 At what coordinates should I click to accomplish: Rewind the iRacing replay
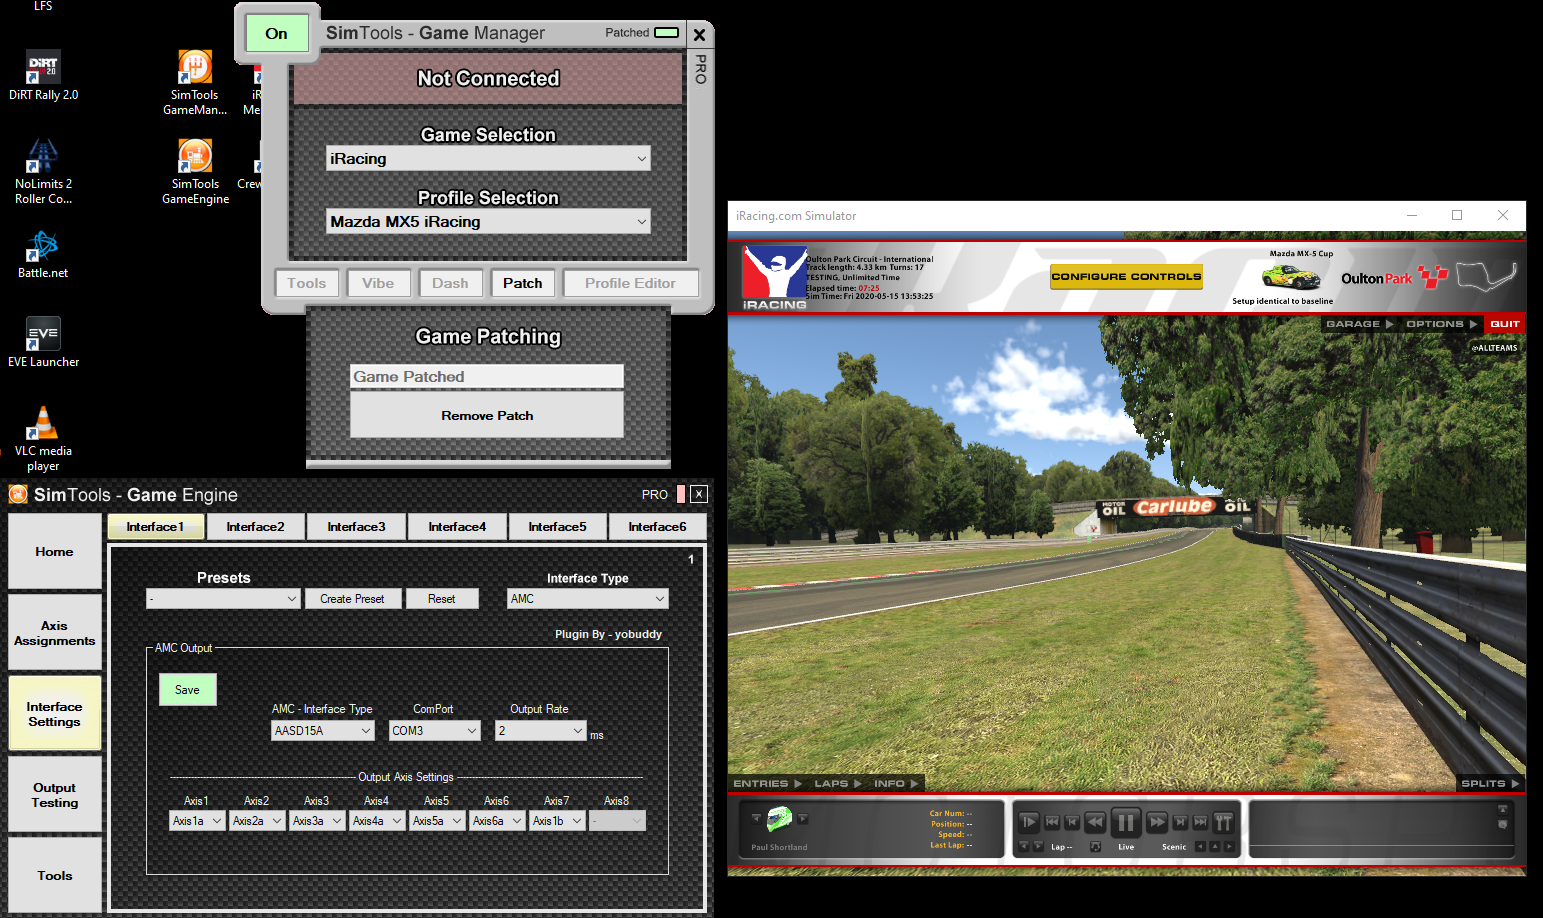(1095, 822)
